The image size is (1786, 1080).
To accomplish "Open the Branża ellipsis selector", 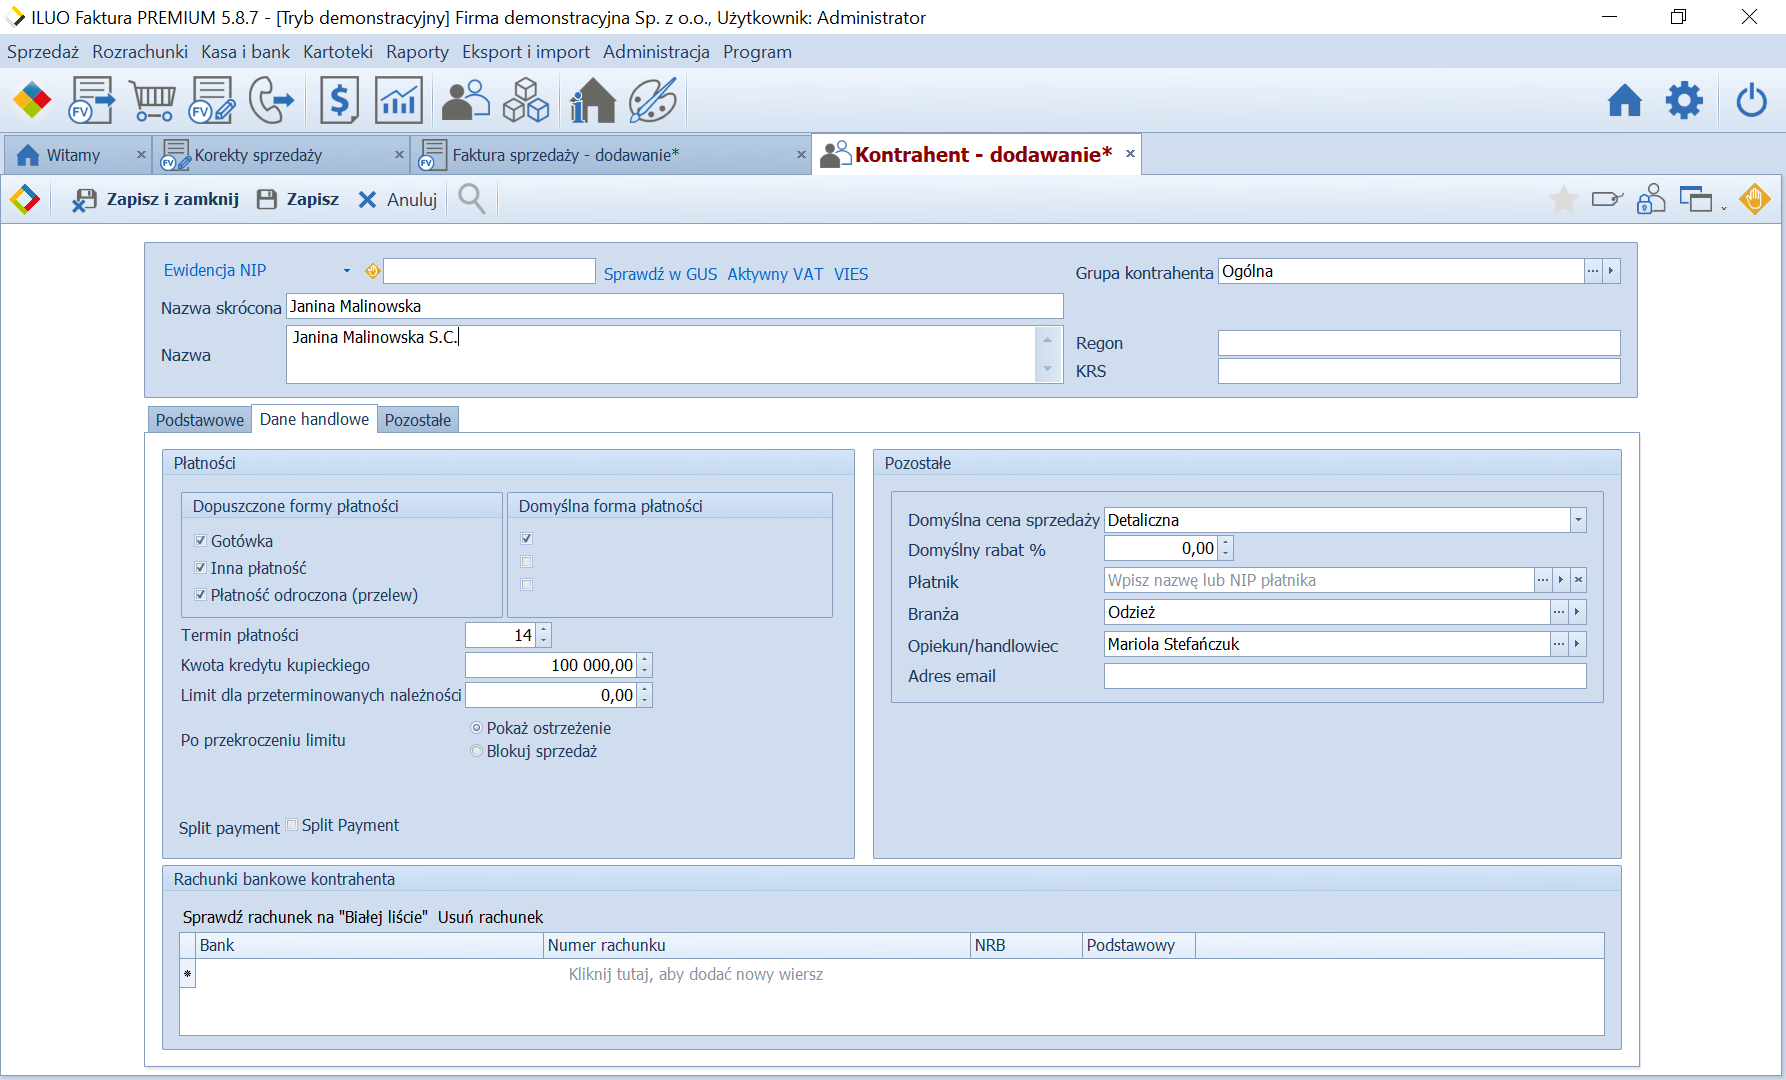I will click(x=1559, y=612).
